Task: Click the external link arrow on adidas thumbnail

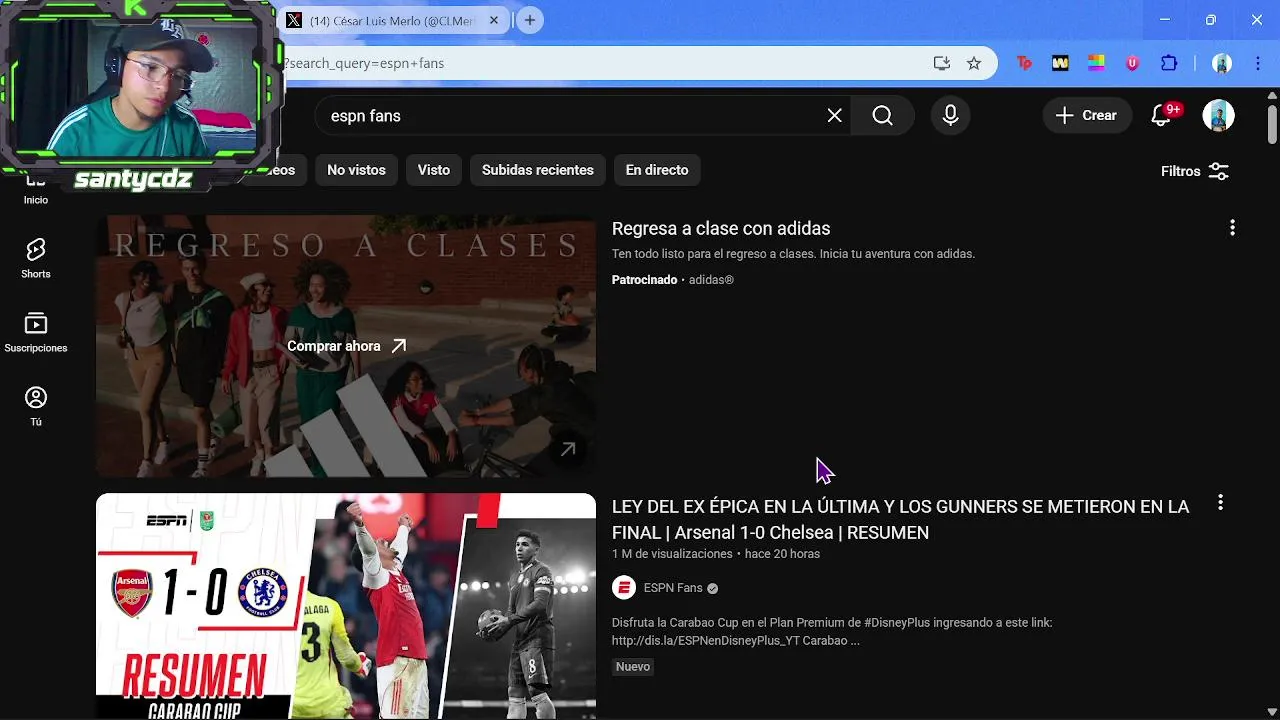Action: pyautogui.click(x=568, y=450)
